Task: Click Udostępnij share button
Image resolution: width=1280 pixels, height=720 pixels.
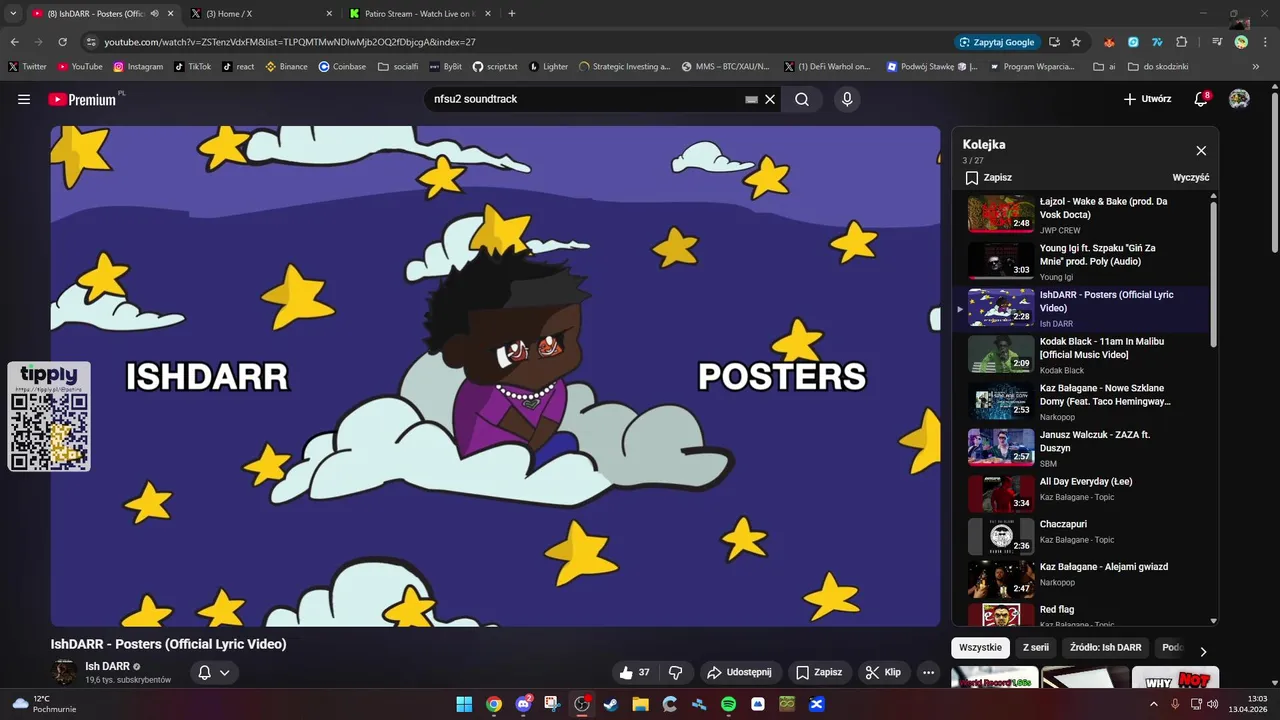Action: tap(739, 672)
